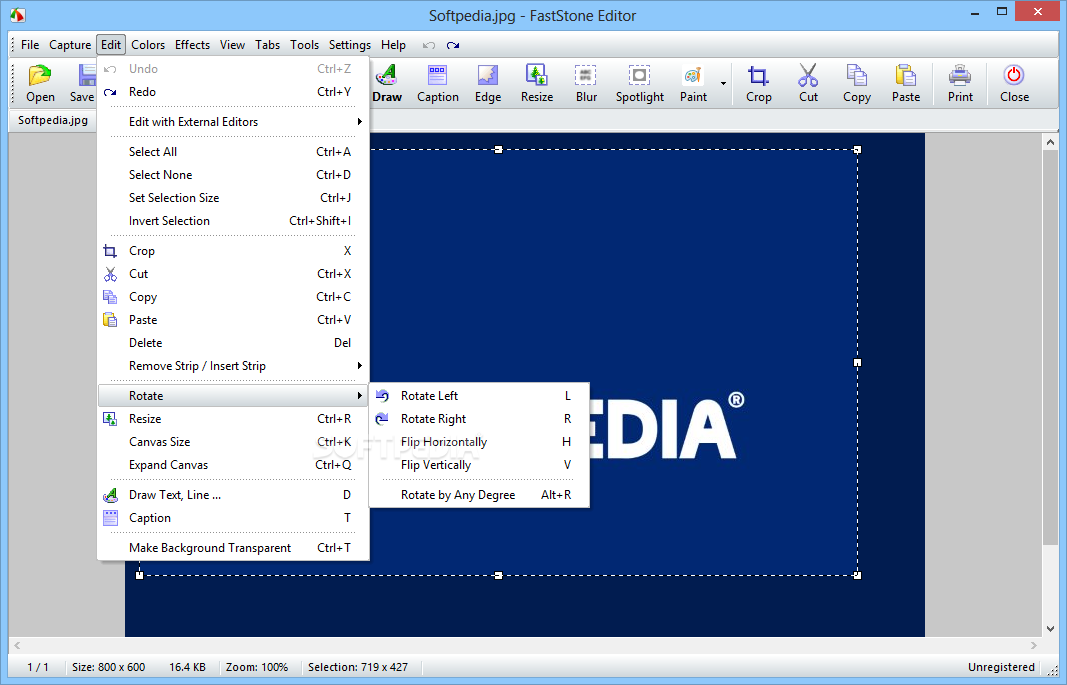Click the Paste toolbar icon
The image size is (1067, 685).
pos(905,75)
